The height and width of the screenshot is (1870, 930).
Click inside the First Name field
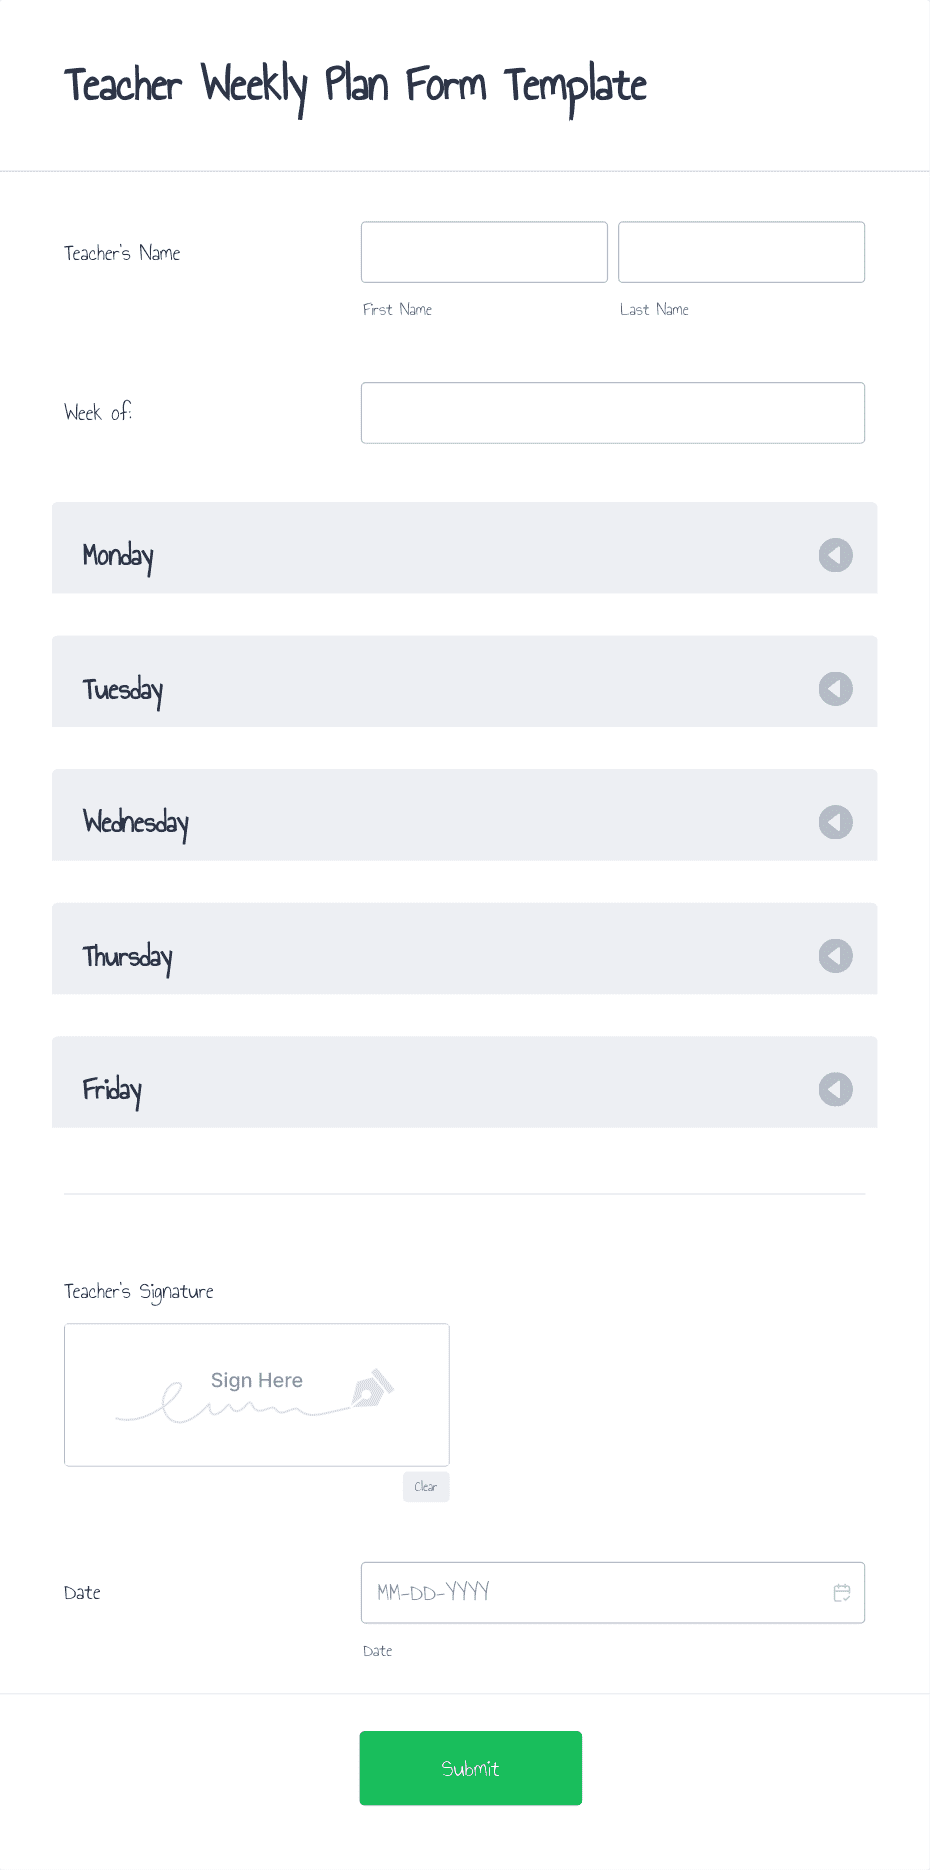(x=483, y=252)
